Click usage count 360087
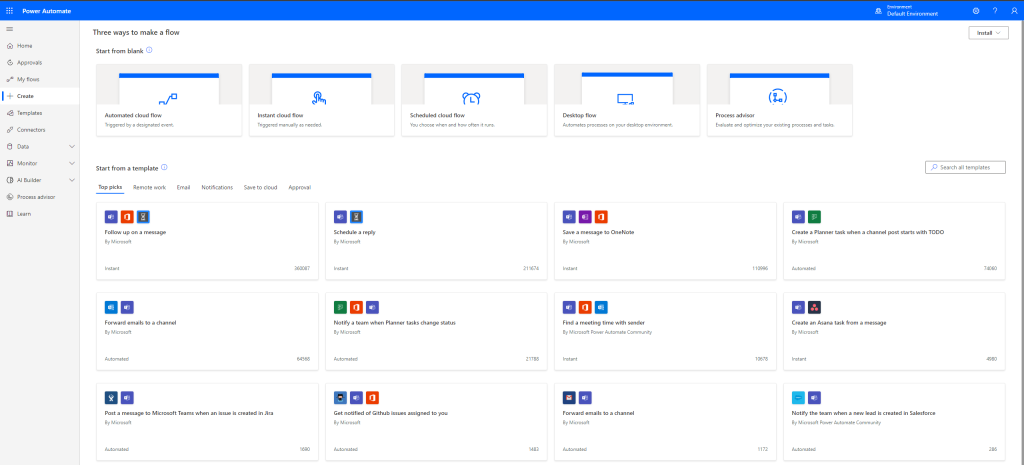The image size is (1024, 465). 302,268
